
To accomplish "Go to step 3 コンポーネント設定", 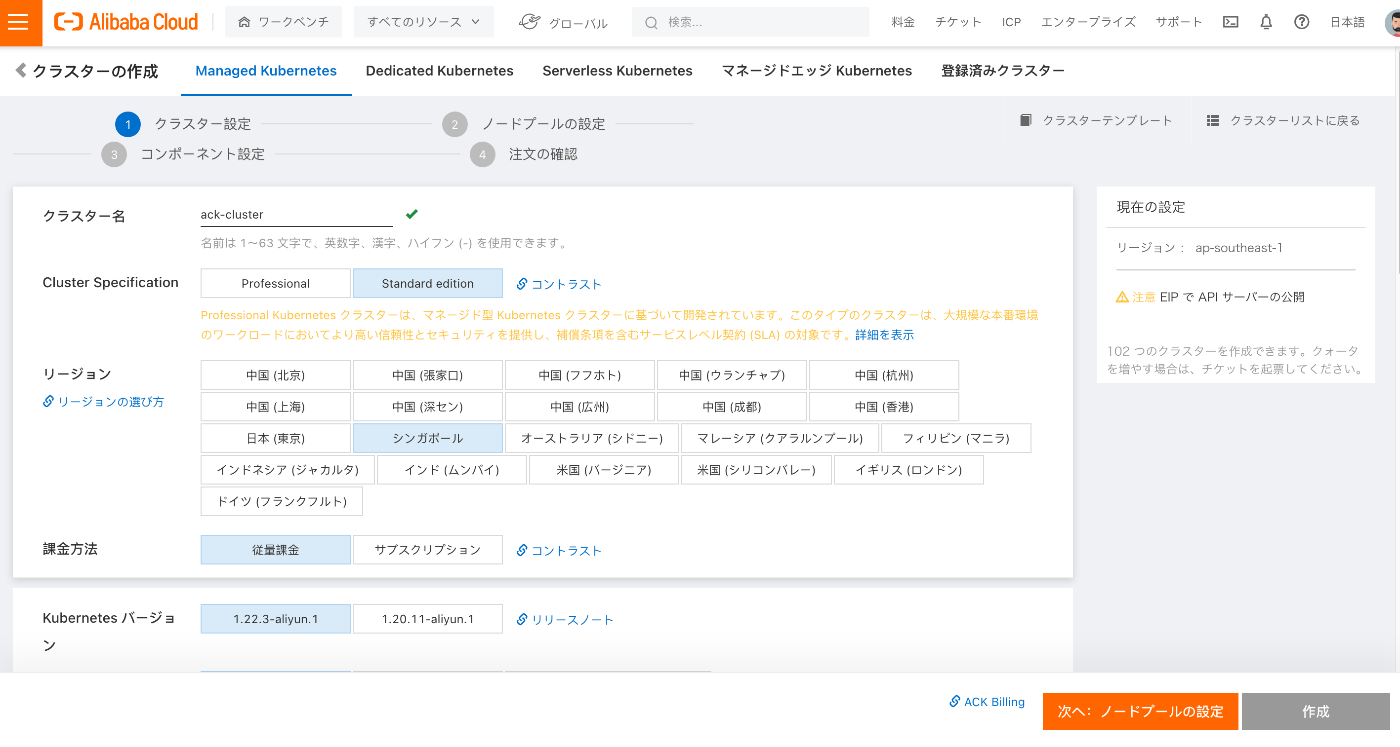I will tap(184, 154).
